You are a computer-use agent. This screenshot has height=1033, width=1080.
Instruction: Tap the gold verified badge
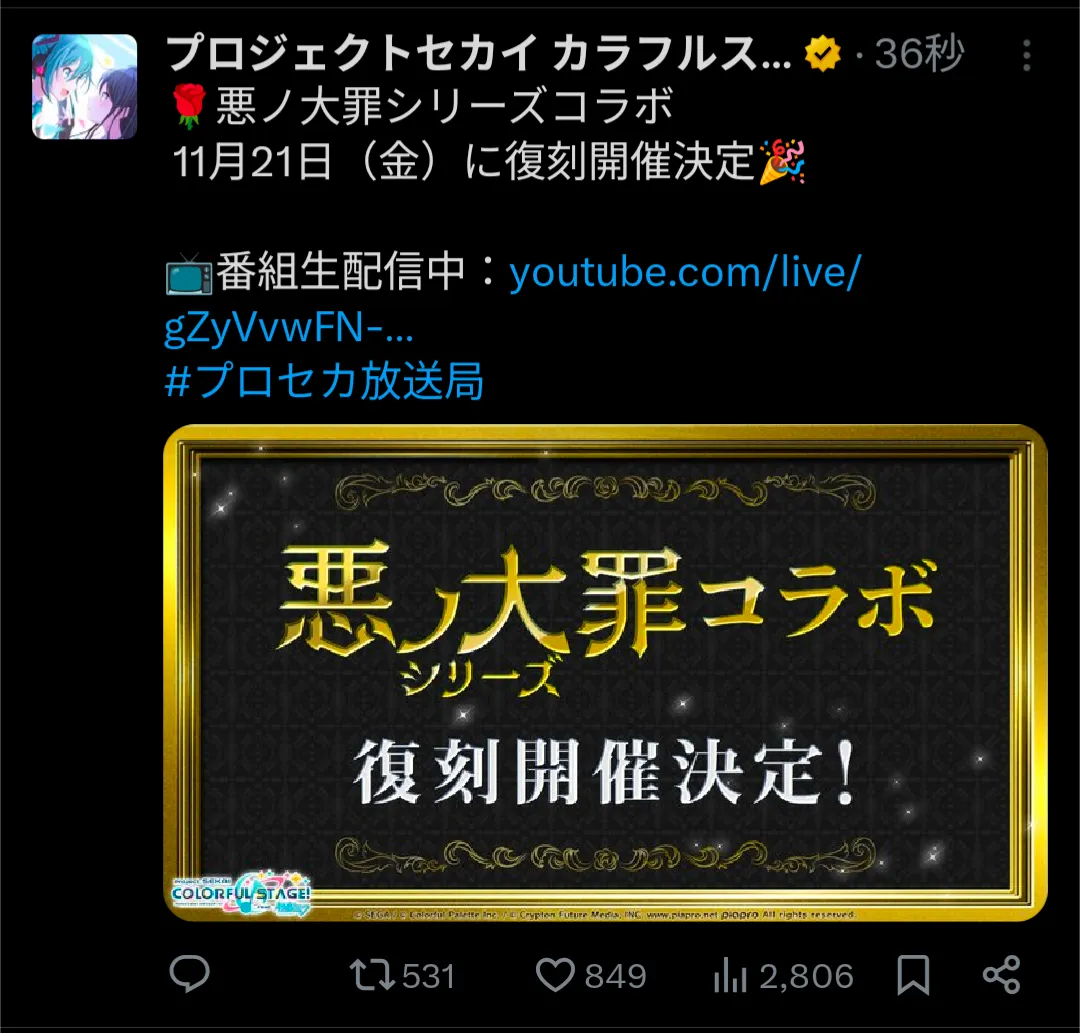tap(822, 54)
